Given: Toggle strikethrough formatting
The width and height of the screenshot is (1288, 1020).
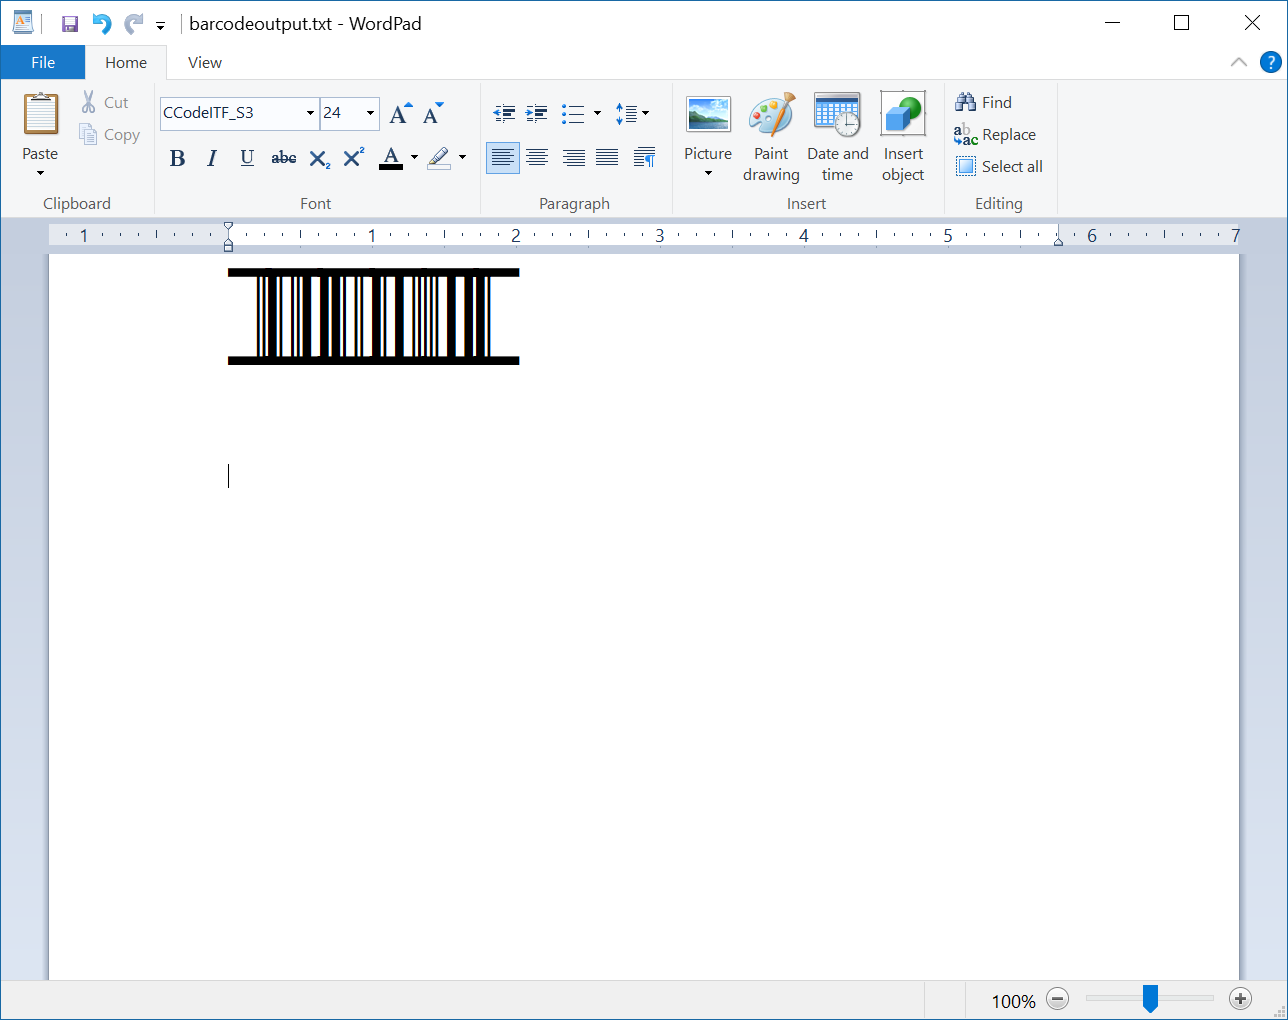Looking at the screenshot, I should (x=284, y=158).
